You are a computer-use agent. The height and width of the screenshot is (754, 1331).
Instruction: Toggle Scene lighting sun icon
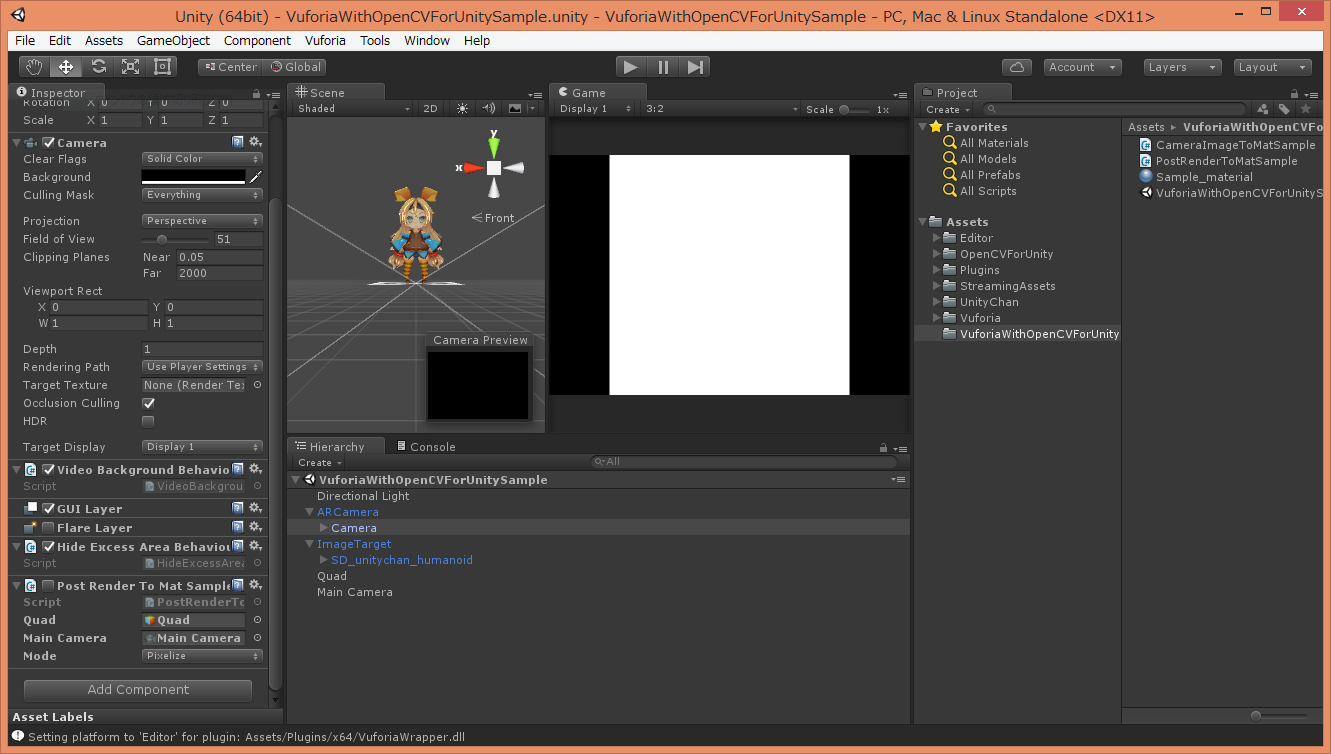click(462, 109)
